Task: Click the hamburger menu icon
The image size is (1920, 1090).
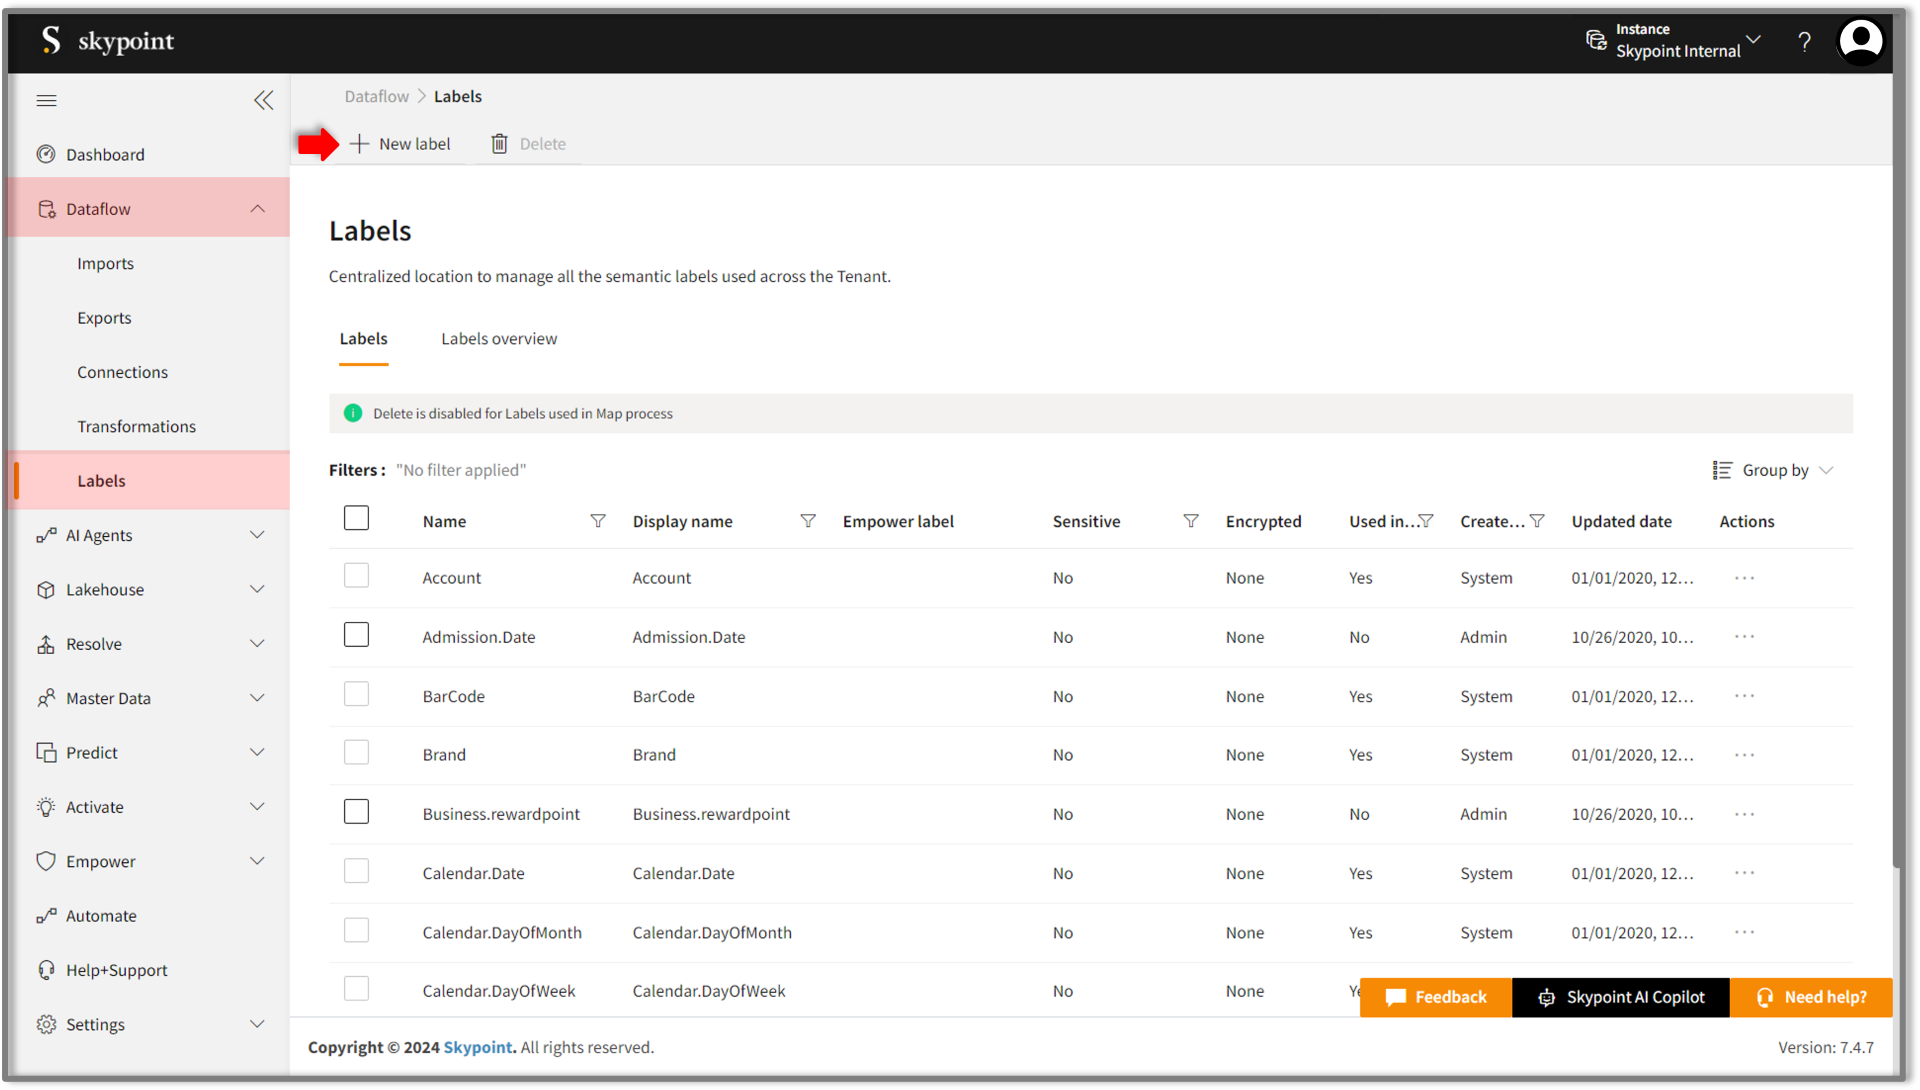Action: coord(46,100)
